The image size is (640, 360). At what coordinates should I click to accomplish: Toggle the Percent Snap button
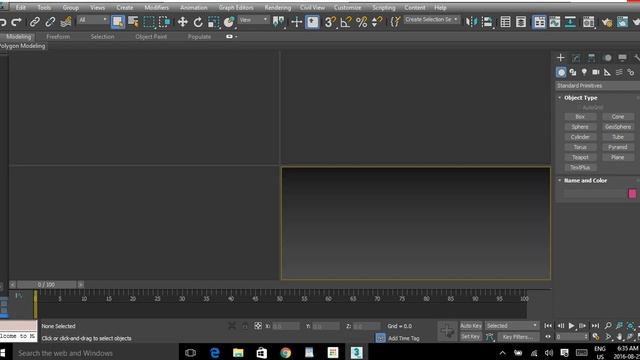(x=362, y=22)
